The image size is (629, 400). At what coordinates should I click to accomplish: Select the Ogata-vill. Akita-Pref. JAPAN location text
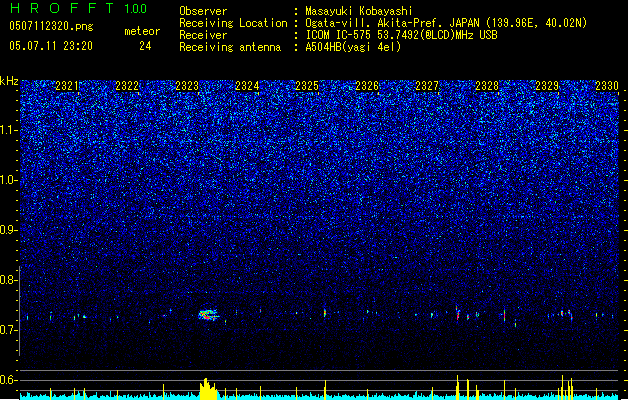coord(446,23)
